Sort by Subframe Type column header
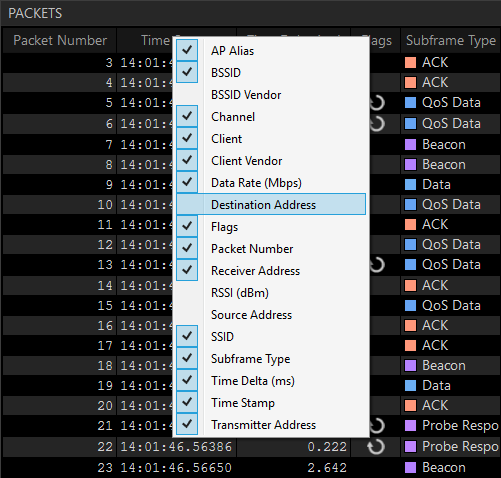The image size is (501, 478). [451, 40]
